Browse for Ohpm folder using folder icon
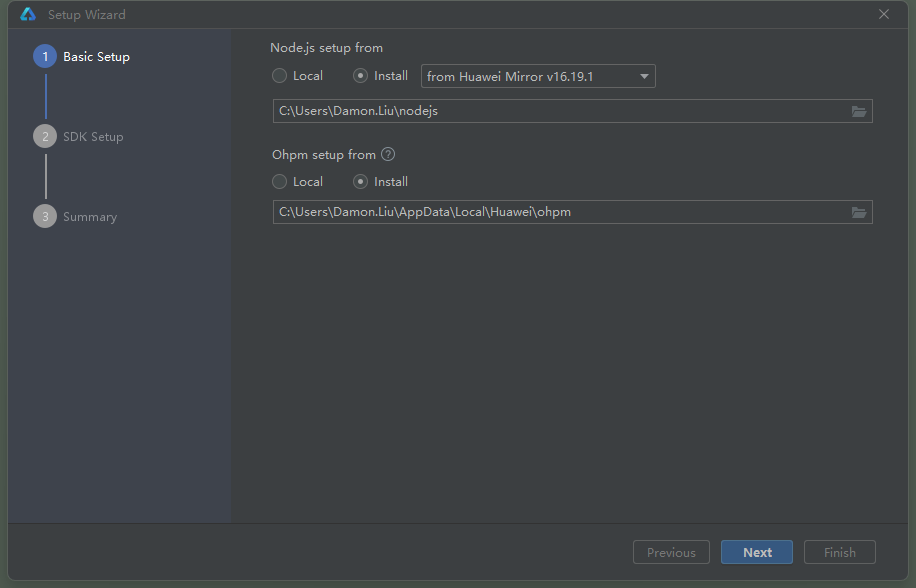 pos(858,212)
